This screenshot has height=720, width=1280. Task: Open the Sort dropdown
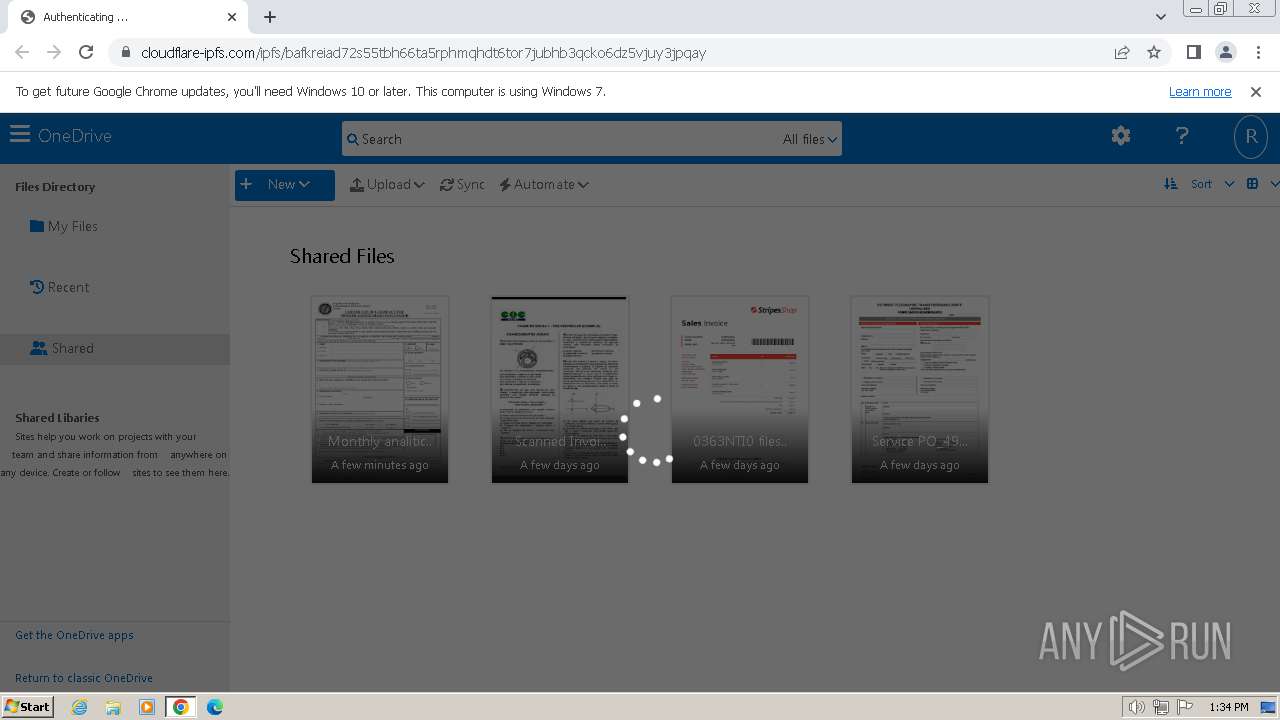1212,184
